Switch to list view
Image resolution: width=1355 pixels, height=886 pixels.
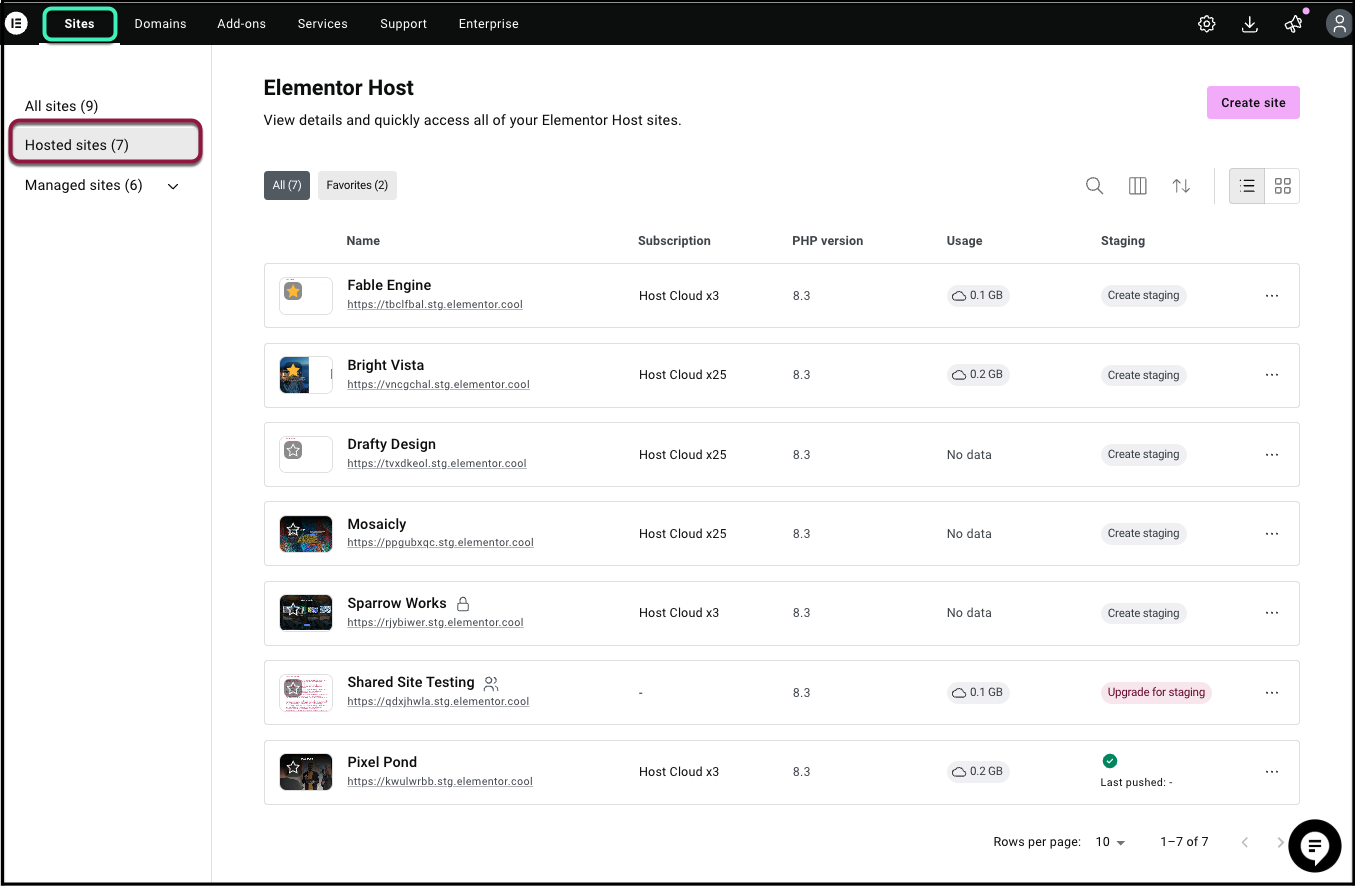[1247, 186]
